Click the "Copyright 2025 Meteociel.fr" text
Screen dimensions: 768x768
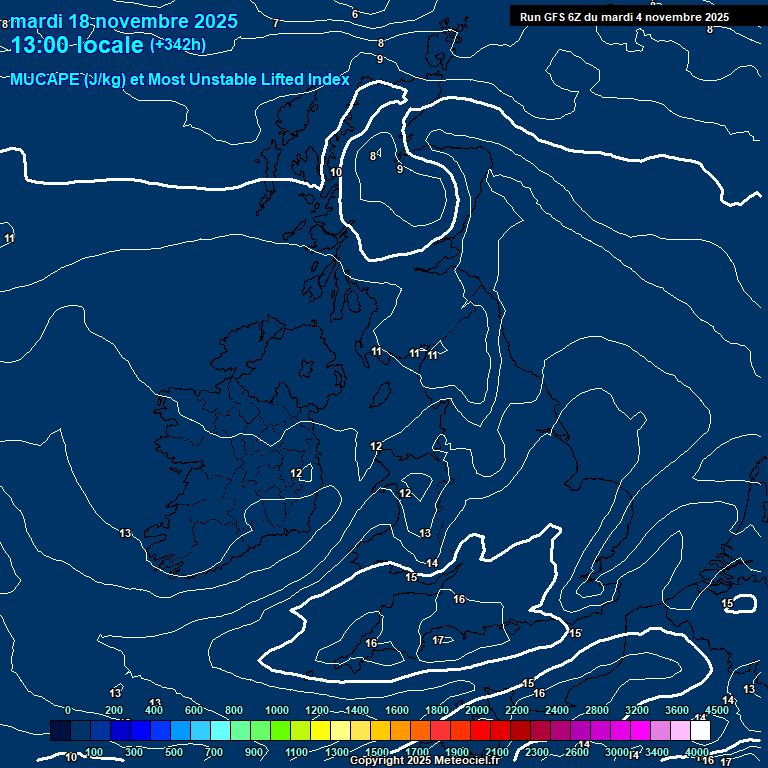pos(425,760)
